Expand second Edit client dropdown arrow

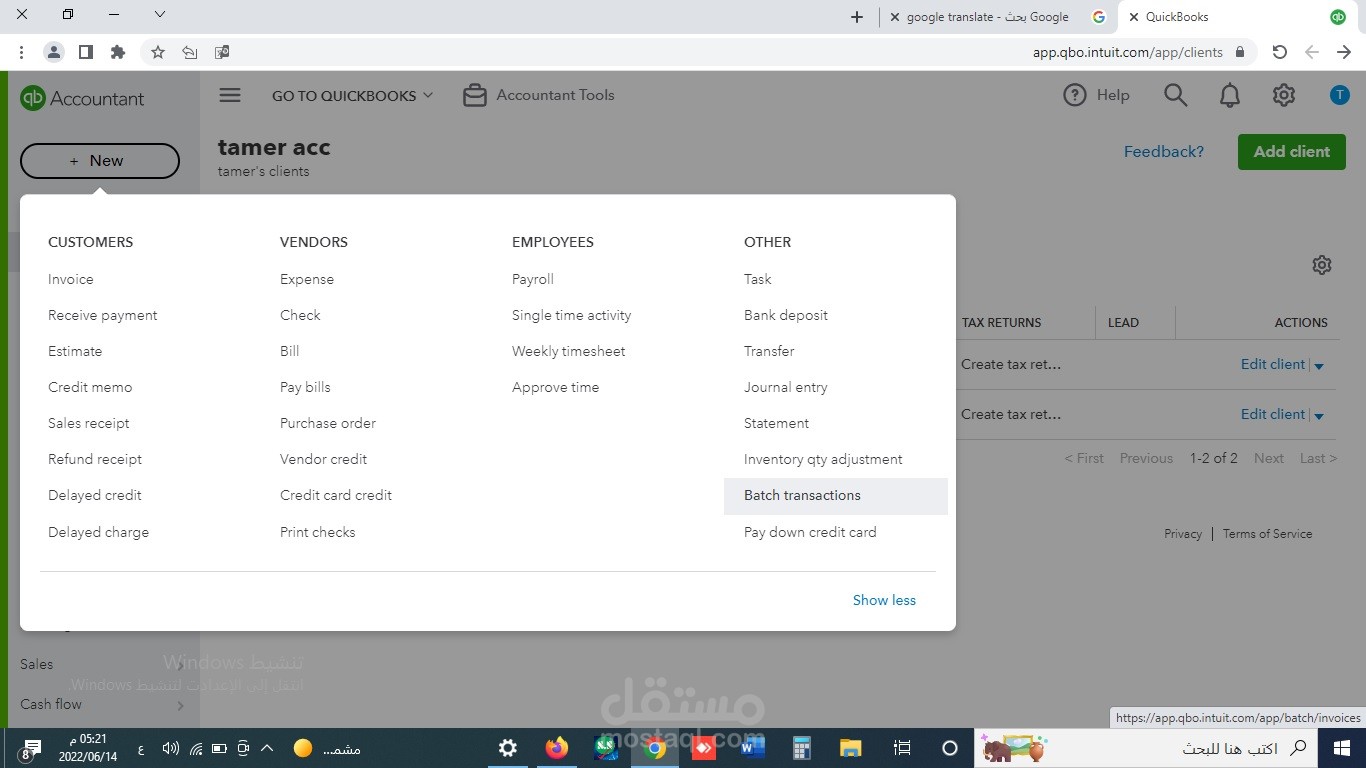[1319, 416]
